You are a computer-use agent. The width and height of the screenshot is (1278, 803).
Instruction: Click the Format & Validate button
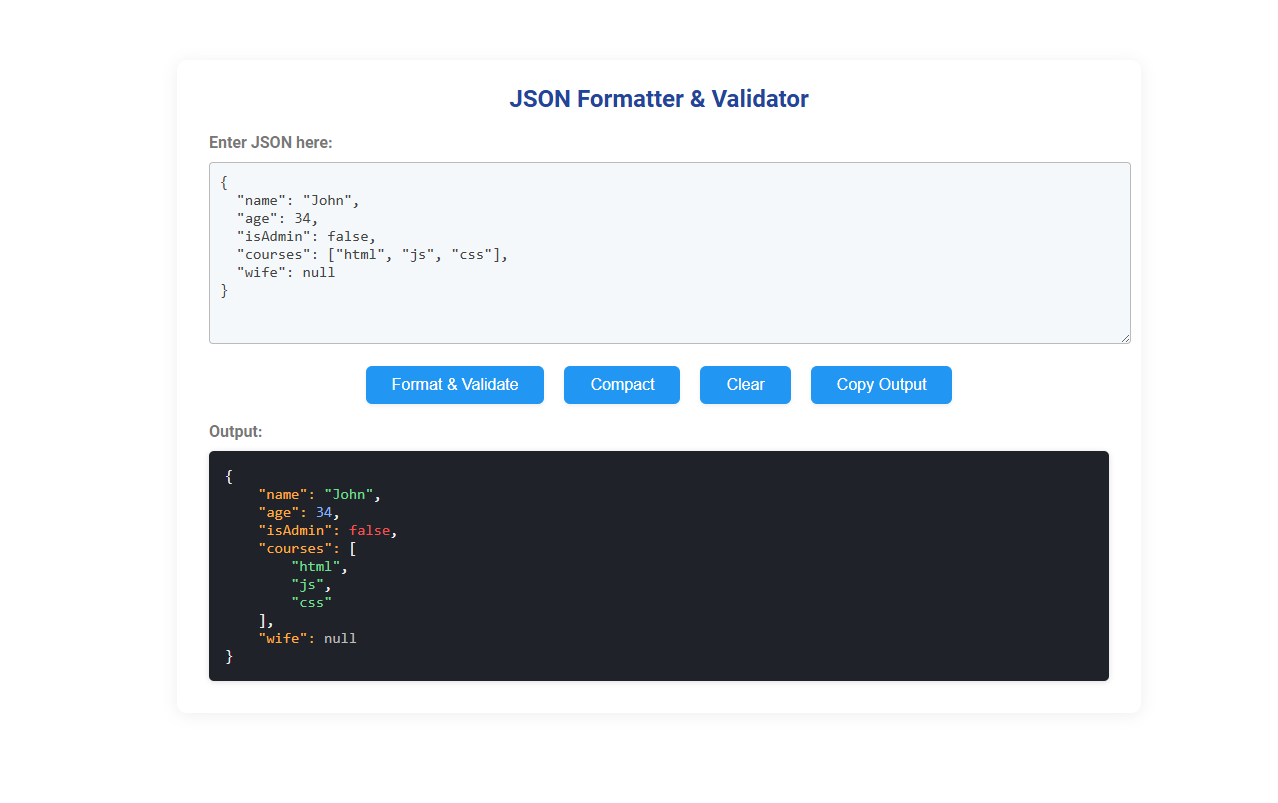pyautogui.click(x=454, y=385)
